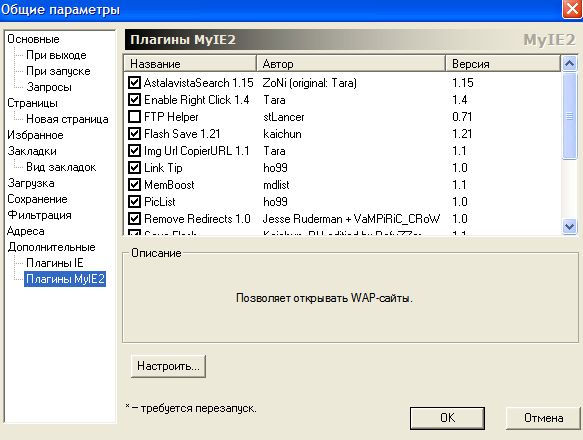
Task: Confirm settings with OK button
Action: pyautogui.click(x=447, y=418)
